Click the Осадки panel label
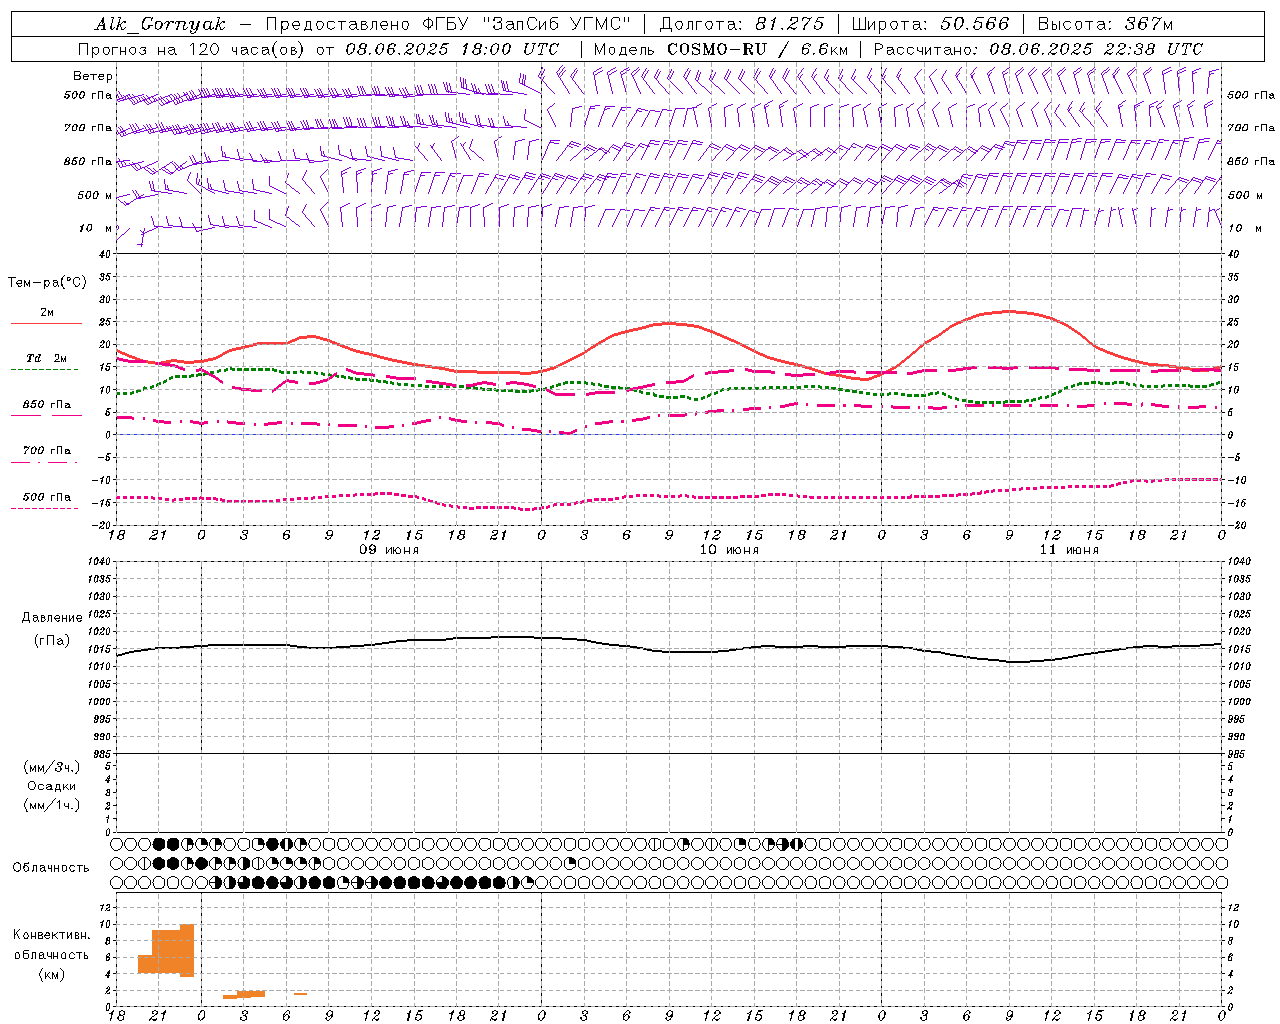 point(52,787)
